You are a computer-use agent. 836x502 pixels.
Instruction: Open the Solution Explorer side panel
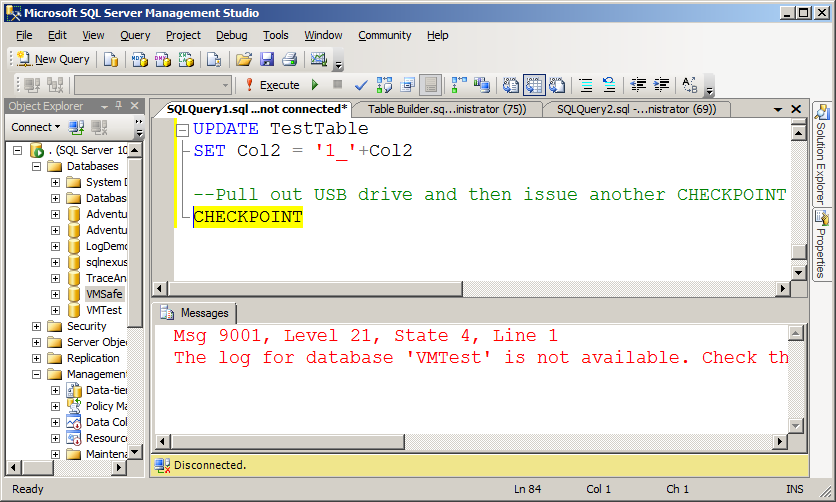click(821, 155)
